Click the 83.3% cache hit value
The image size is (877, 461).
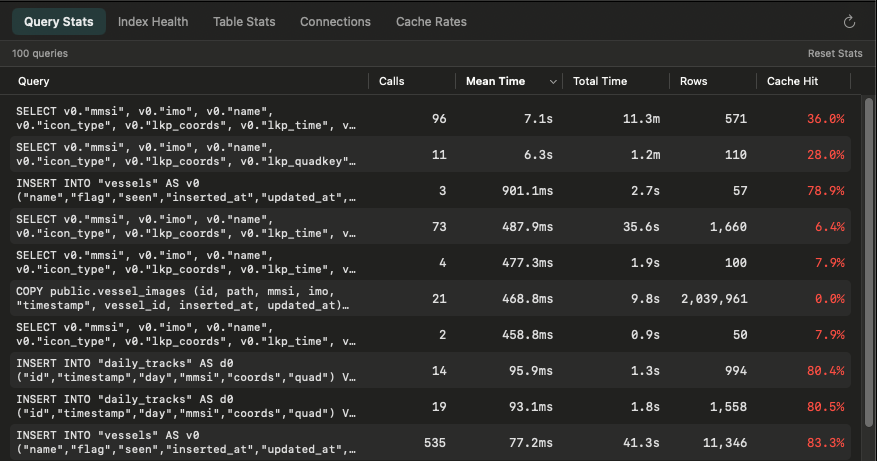[826, 443]
